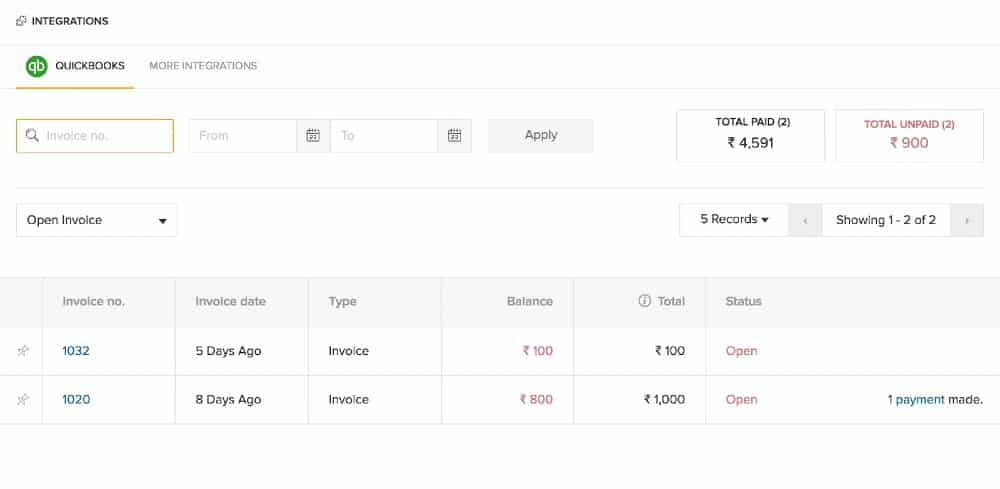This screenshot has height=489, width=1000.
Task: Open the To date calendar icon
Action: click(x=454, y=136)
